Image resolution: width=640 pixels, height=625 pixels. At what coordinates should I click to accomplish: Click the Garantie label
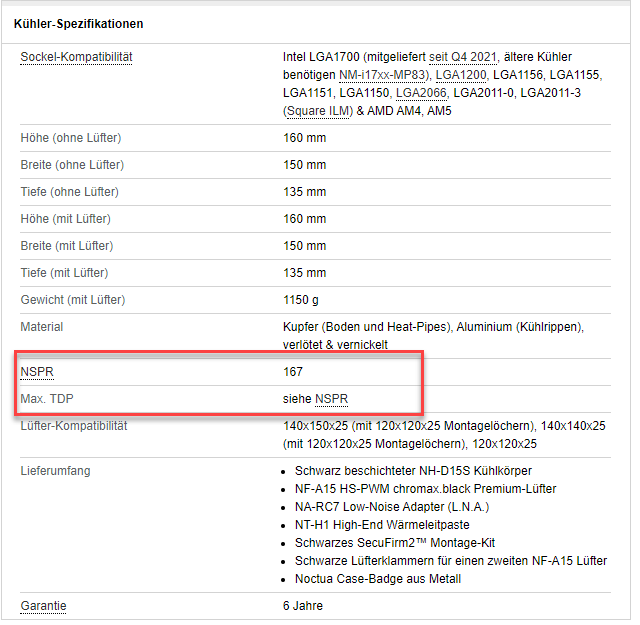point(44,606)
